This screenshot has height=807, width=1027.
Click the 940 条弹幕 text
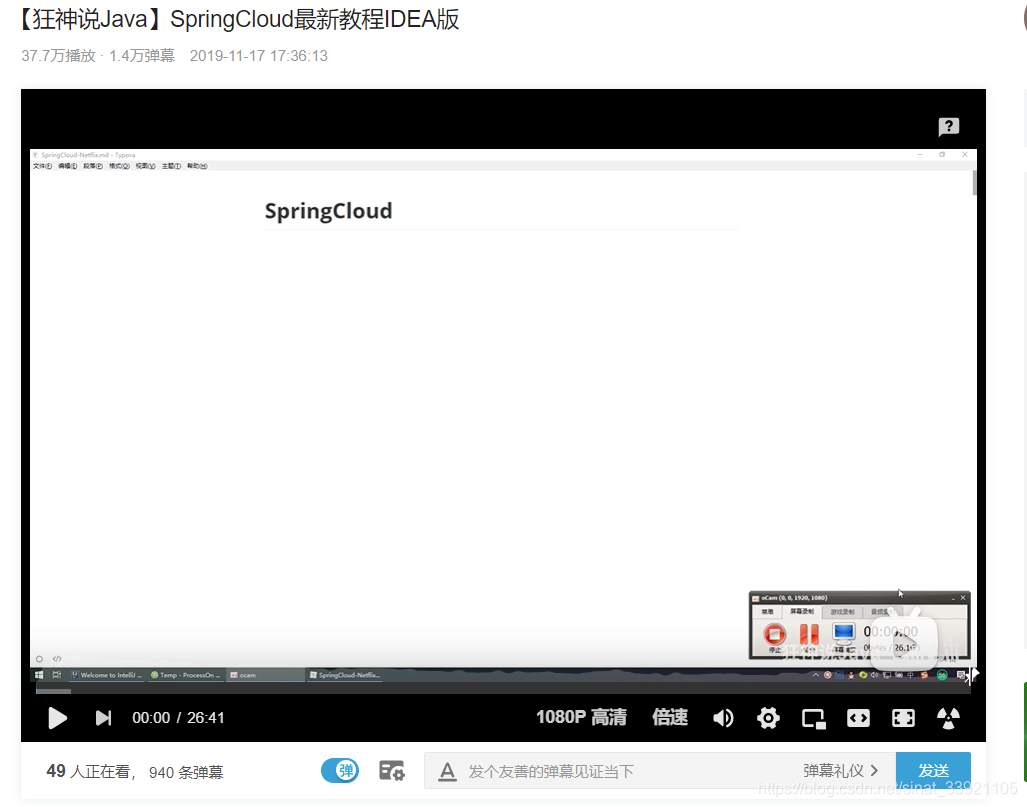(186, 772)
